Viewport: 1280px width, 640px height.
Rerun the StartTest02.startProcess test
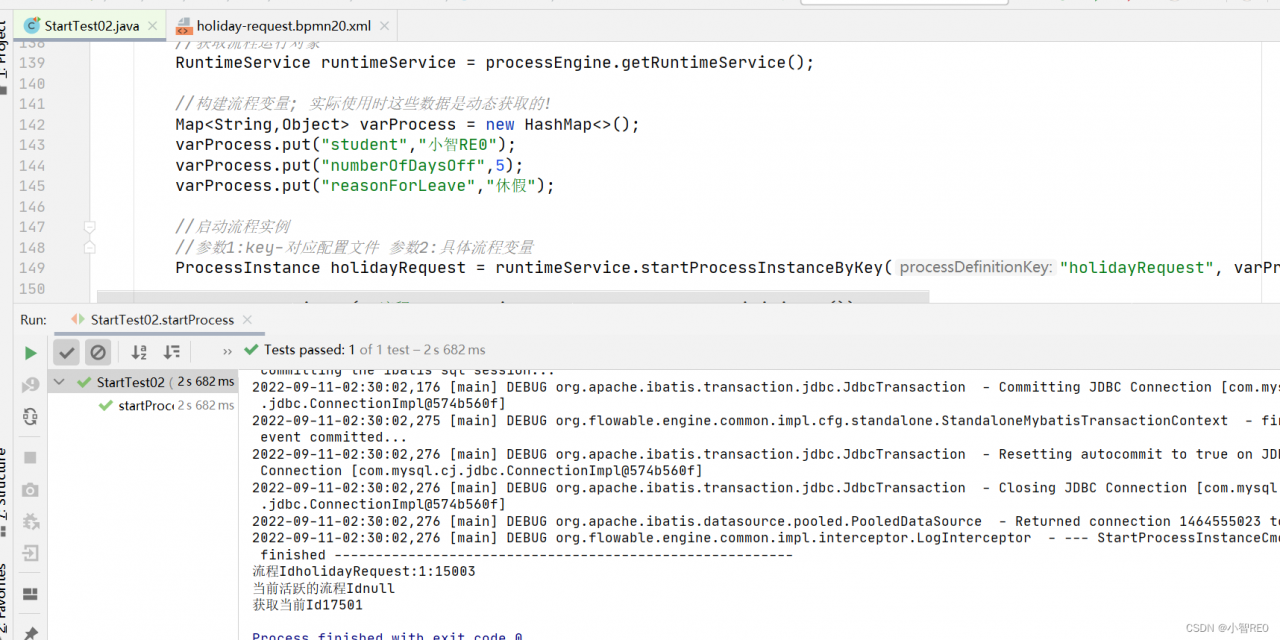pos(31,352)
